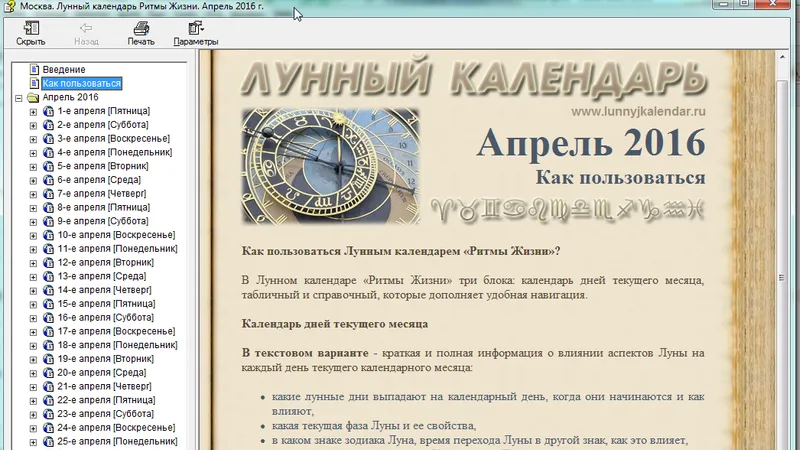
Task: Click the book icon of 15-е апреля
Action: click(x=48, y=304)
